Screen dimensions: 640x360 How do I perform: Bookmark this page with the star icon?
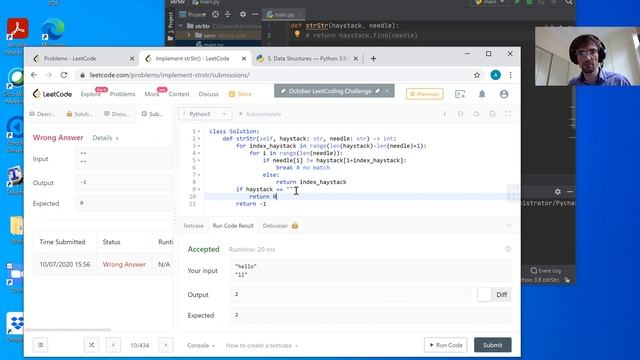click(477, 75)
